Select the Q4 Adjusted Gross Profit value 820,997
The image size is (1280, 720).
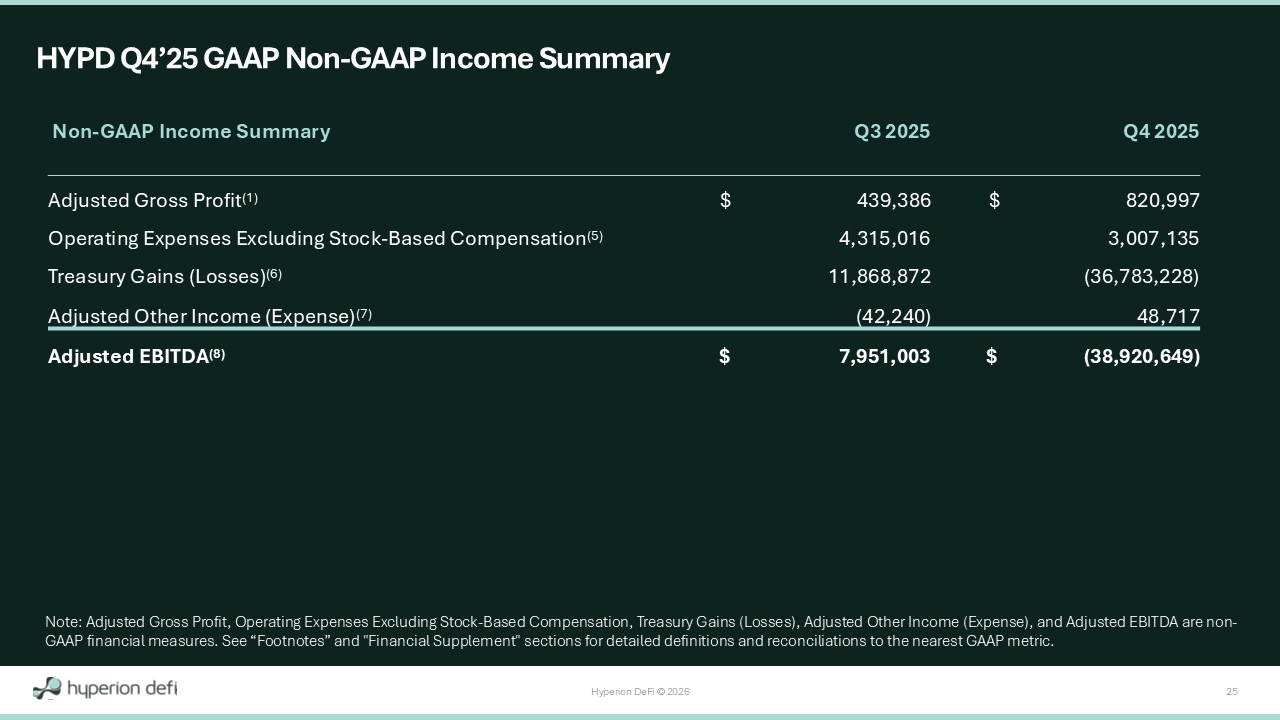[x=1160, y=201]
